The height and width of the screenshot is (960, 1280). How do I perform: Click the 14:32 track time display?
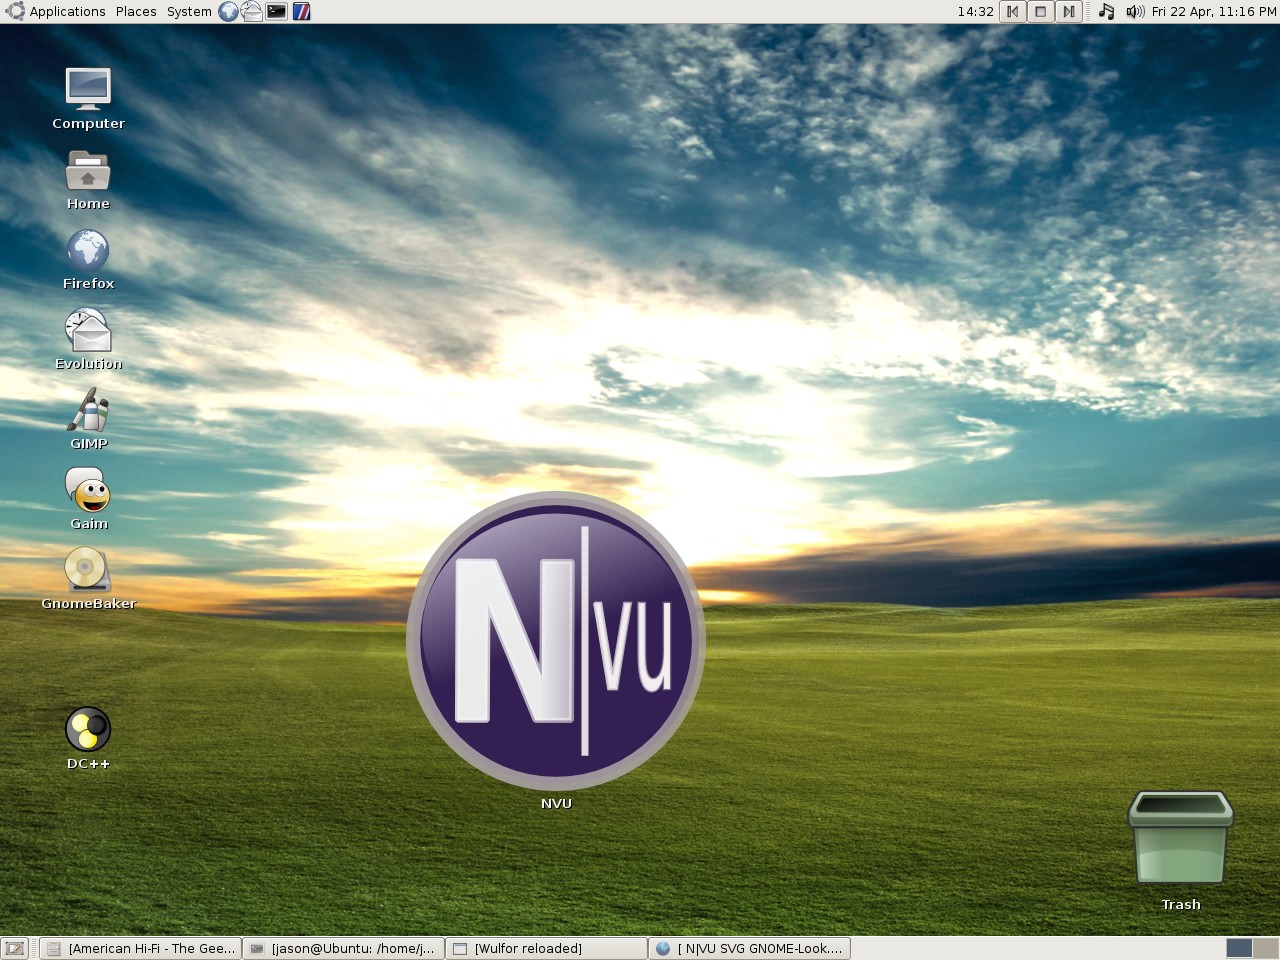[x=975, y=12]
